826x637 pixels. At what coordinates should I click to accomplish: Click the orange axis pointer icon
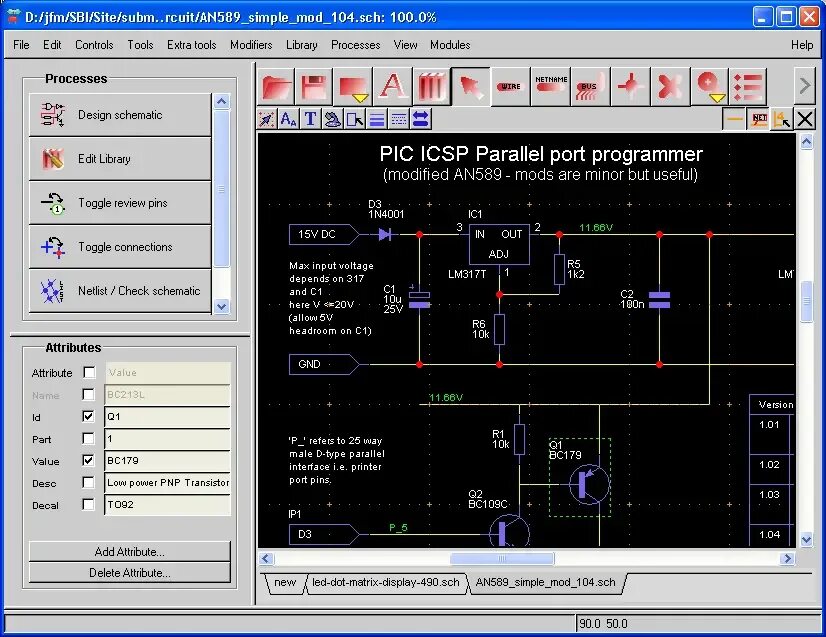[x=782, y=119]
